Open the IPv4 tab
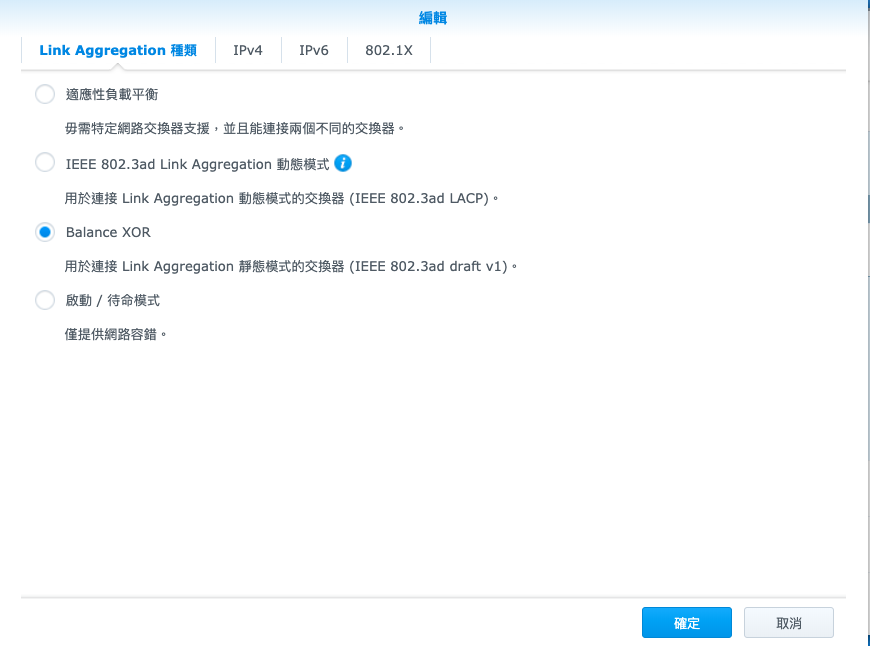 [248, 51]
